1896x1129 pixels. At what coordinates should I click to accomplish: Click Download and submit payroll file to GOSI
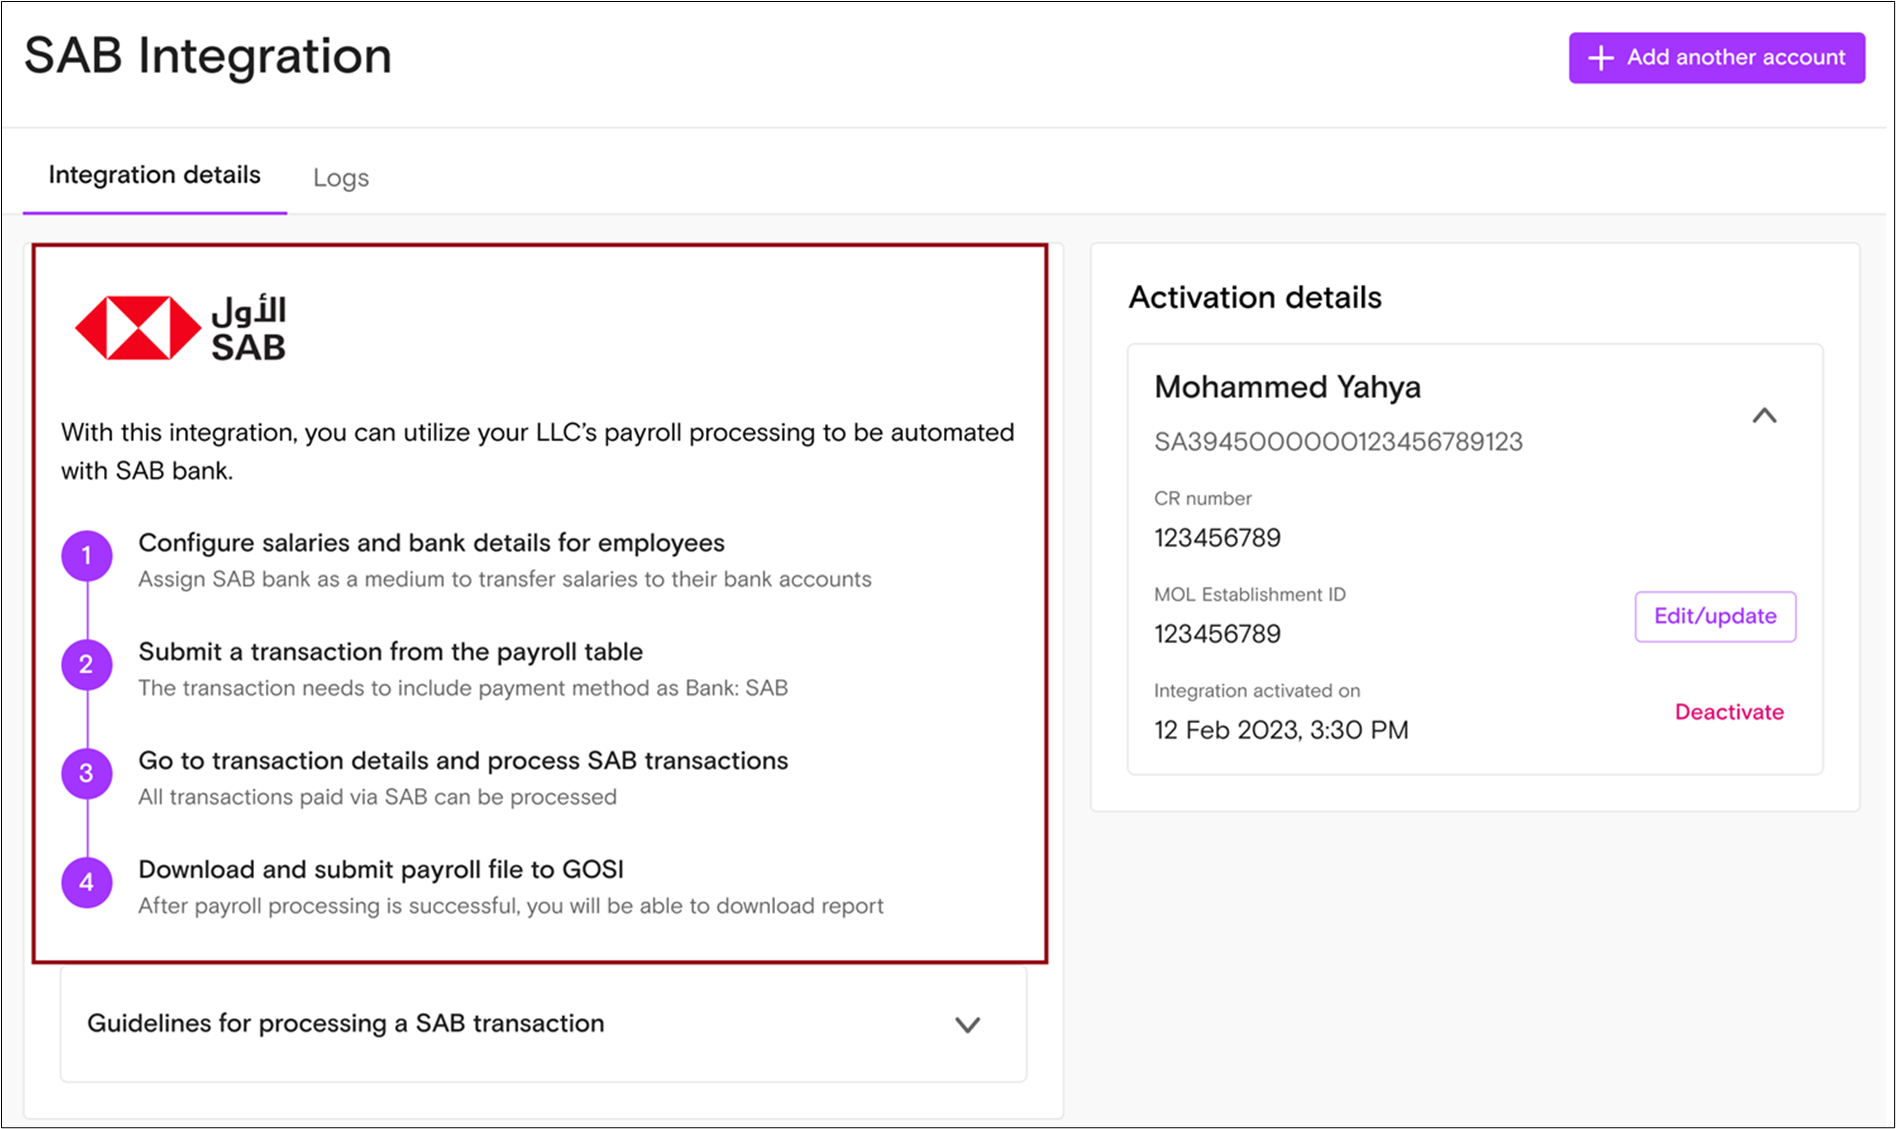click(x=380, y=870)
